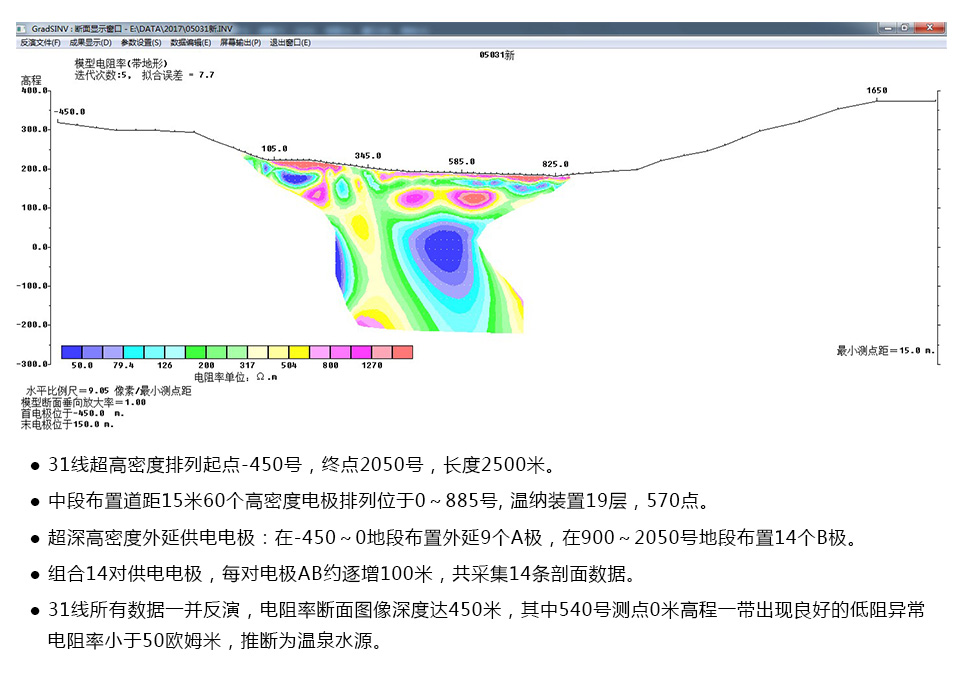Pick the bright green legend swatch
Viewport: 960px width, 679px height.
click(195, 352)
